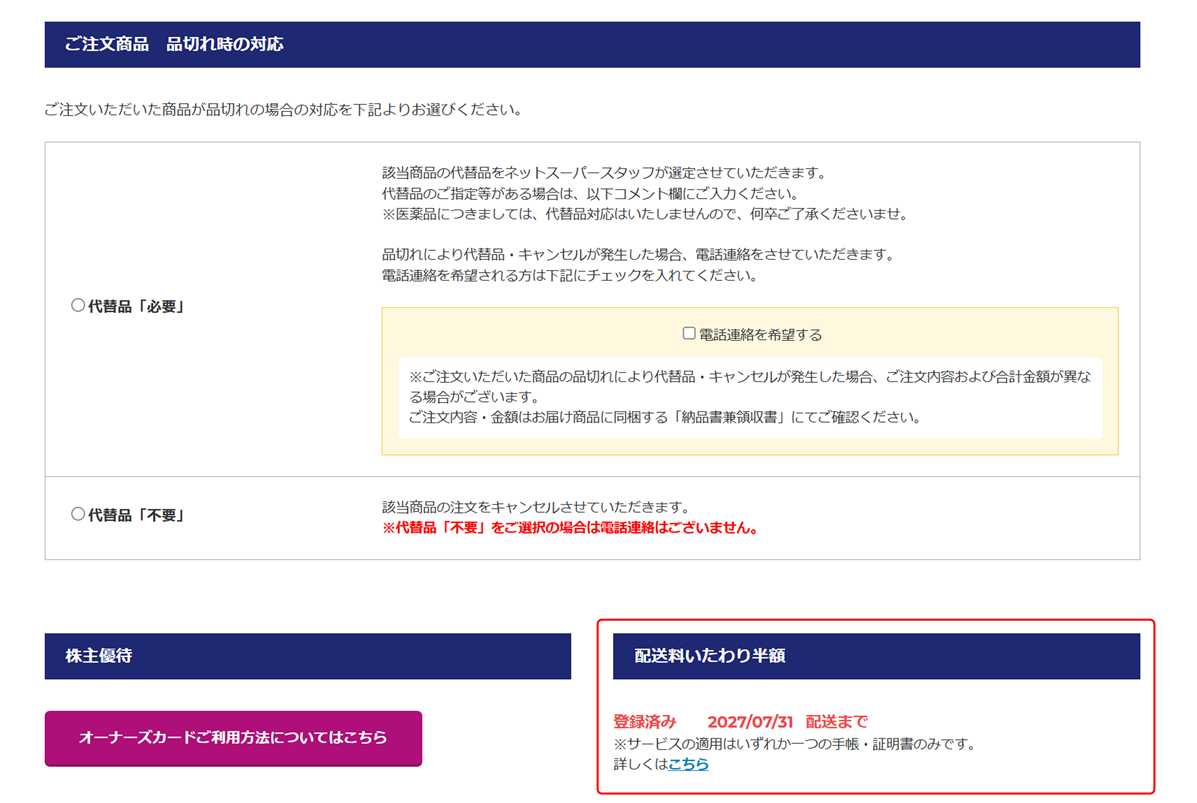
Task: Enable the 電話連絡を希望する checkbox
Action: tap(688, 334)
